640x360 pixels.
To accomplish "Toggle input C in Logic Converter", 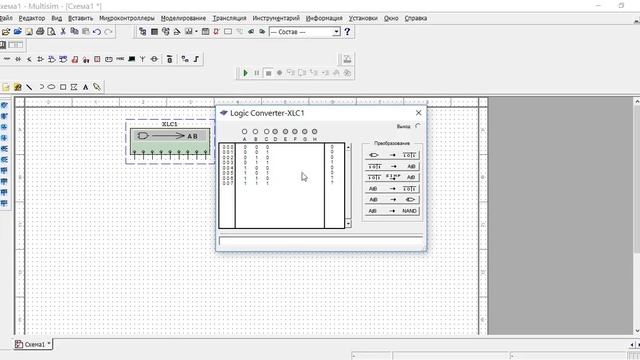I will pyautogui.click(x=267, y=131).
